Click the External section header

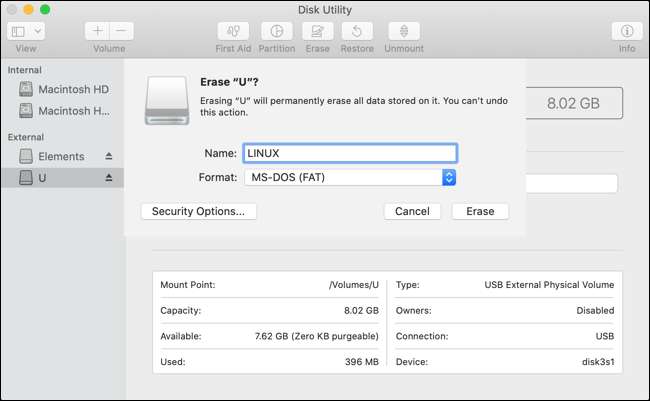pos(26,137)
